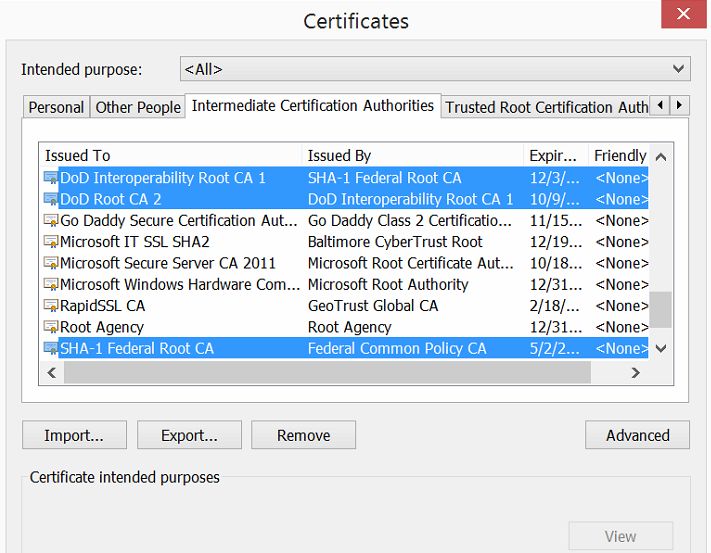Sort by Expiration column header

pos(556,155)
